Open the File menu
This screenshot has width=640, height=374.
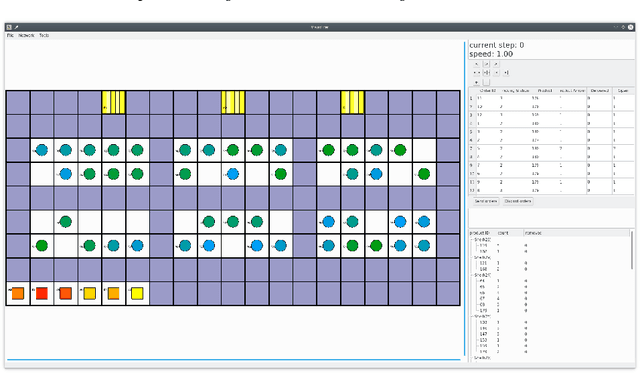(x=10, y=36)
